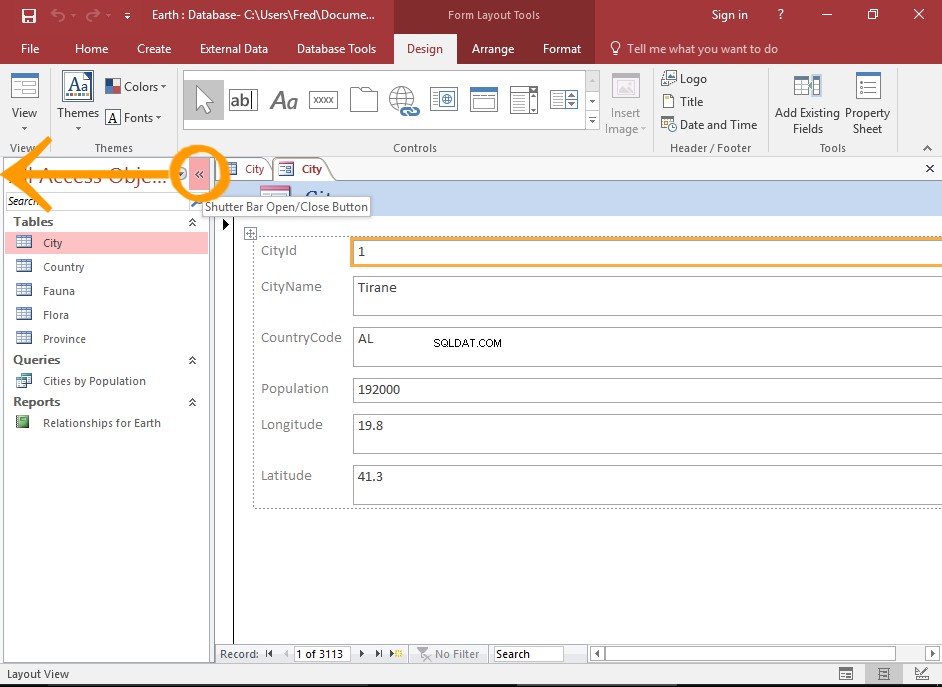Image resolution: width=942 pixels, height=687 pixels.
Task: Click the record Search box
Action: 527,654
